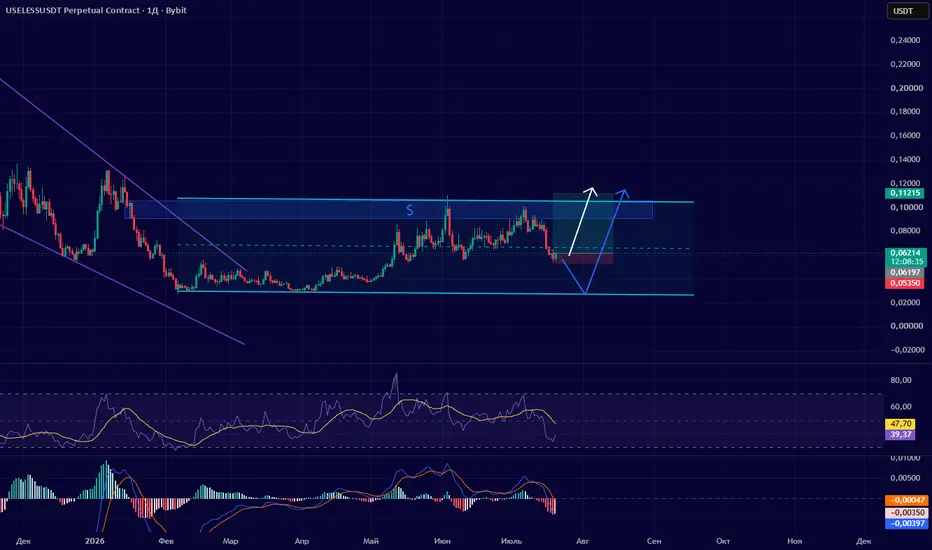Click the 0,22000 price axis label
Screen dimensions: 932x550
click(x=906, y=64)
